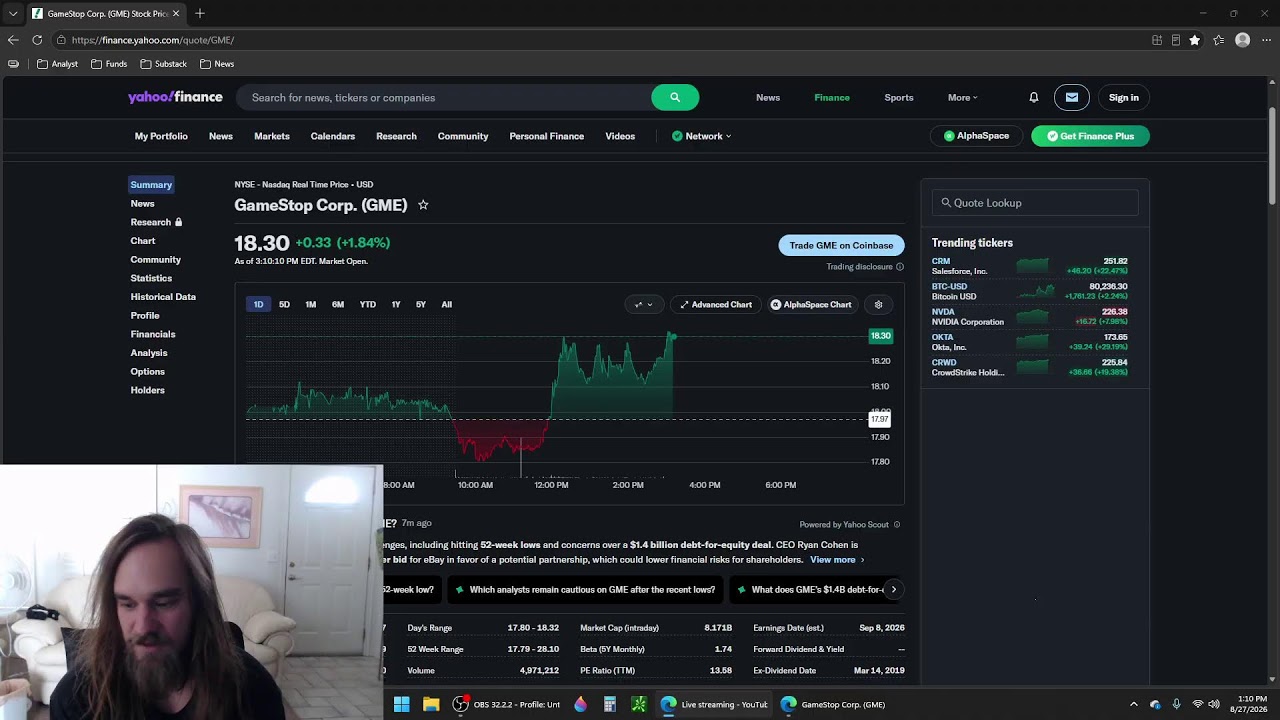Viewport: 1280px width, 720px height.
Task: Open the Financials section in sidebar
Action: pyautogui.click(x=153, y=334)
